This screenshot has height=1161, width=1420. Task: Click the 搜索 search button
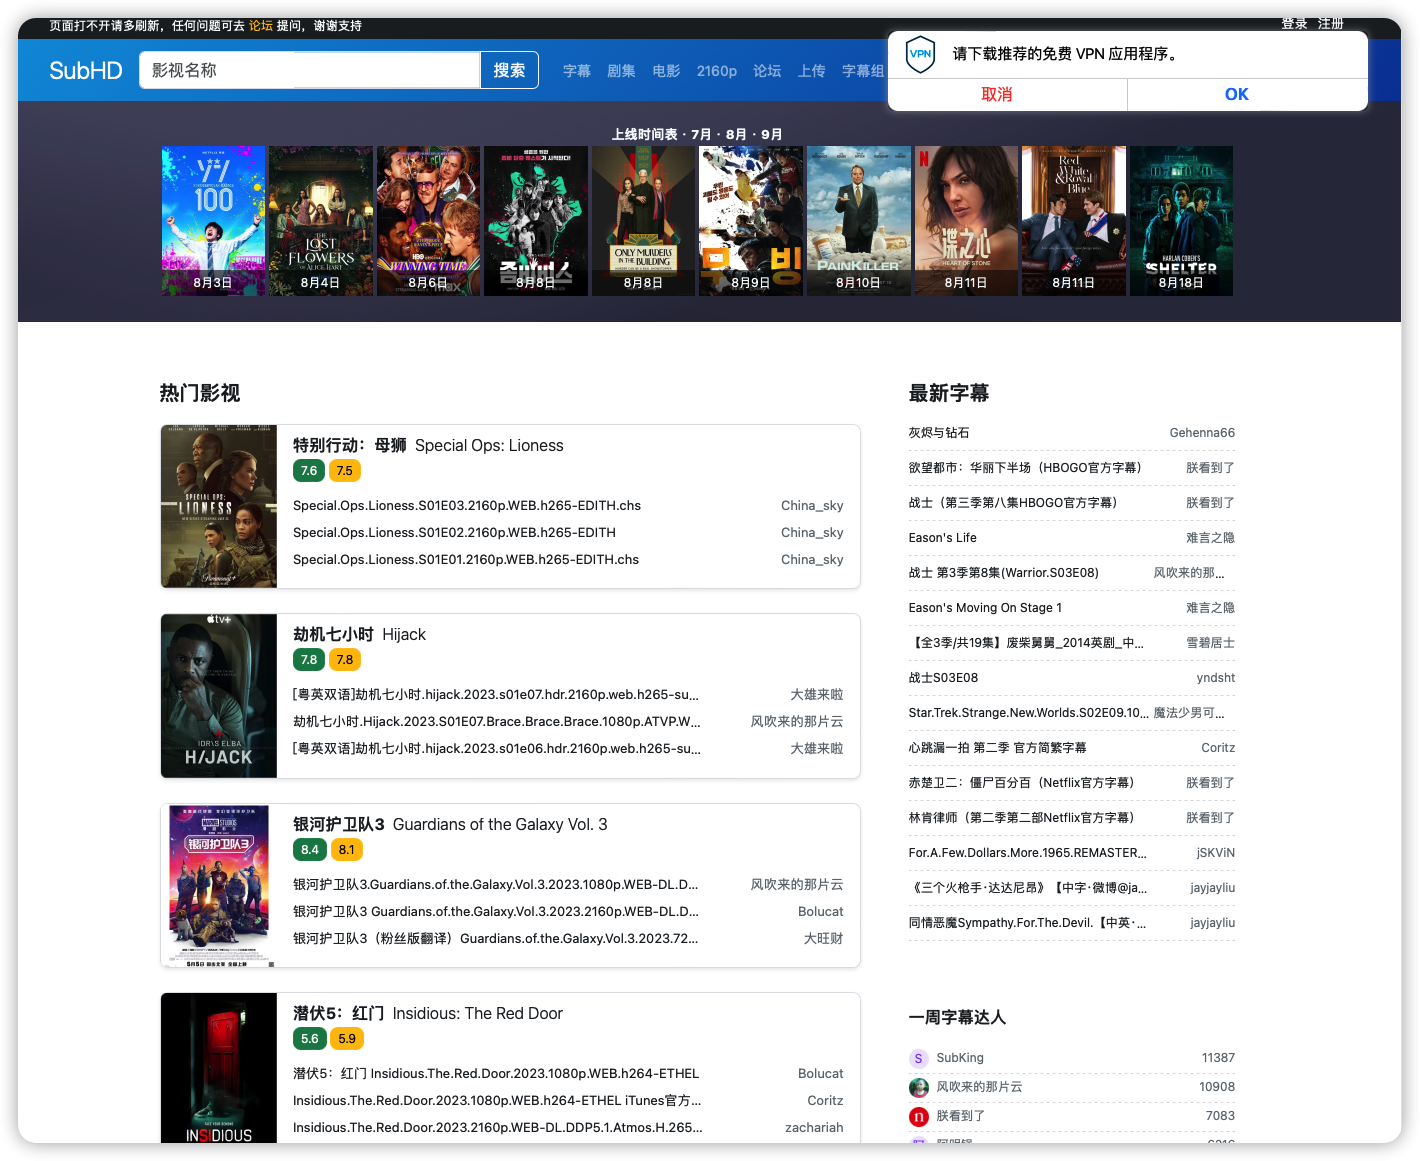(x=509, y=70)
